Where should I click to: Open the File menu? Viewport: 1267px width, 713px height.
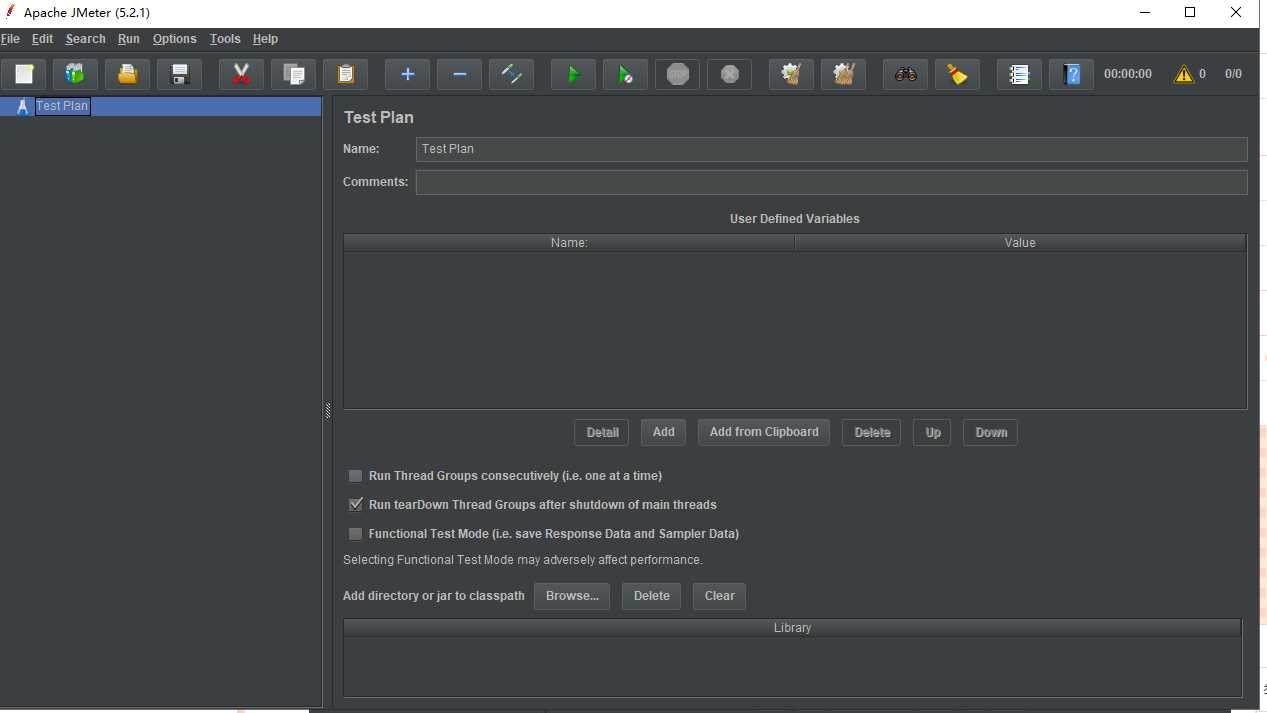click(x=10, y=39)
